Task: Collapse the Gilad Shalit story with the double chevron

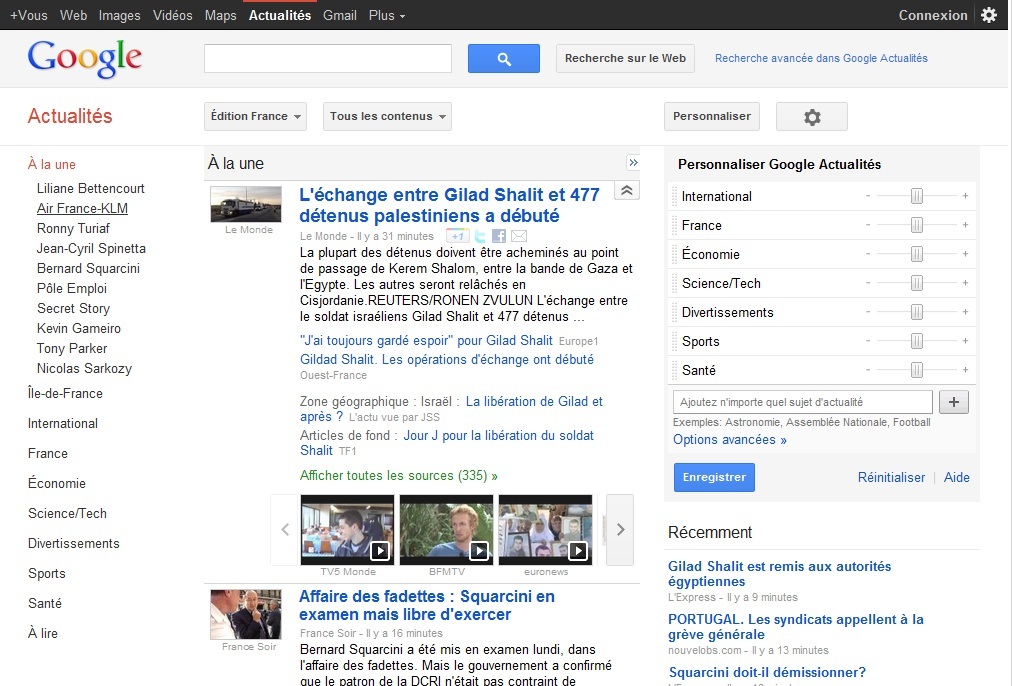Action: point(626,191)
